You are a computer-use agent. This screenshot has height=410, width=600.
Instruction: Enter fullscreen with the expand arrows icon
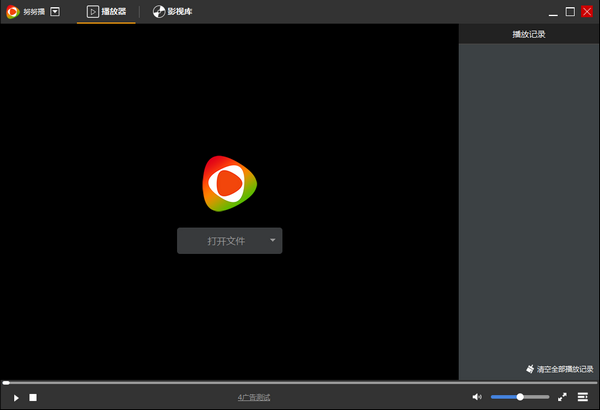click(562, 397)
